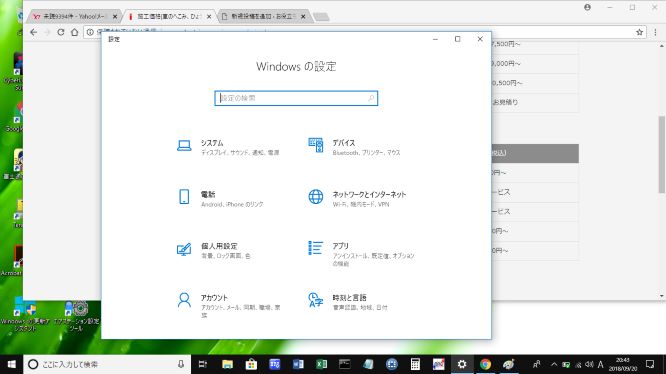Open the Action Center notification icon
This screenshot has width=666, height=374.
click(650, 364)
